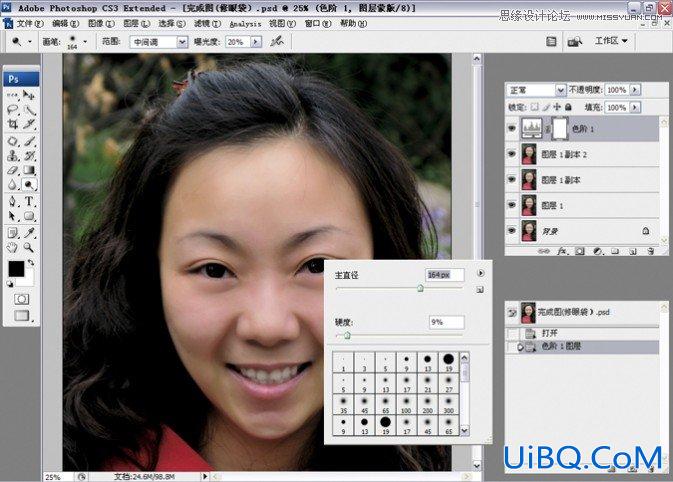Open the 图像 menu
Screen dimensions: 673x482
click(101, 24)
